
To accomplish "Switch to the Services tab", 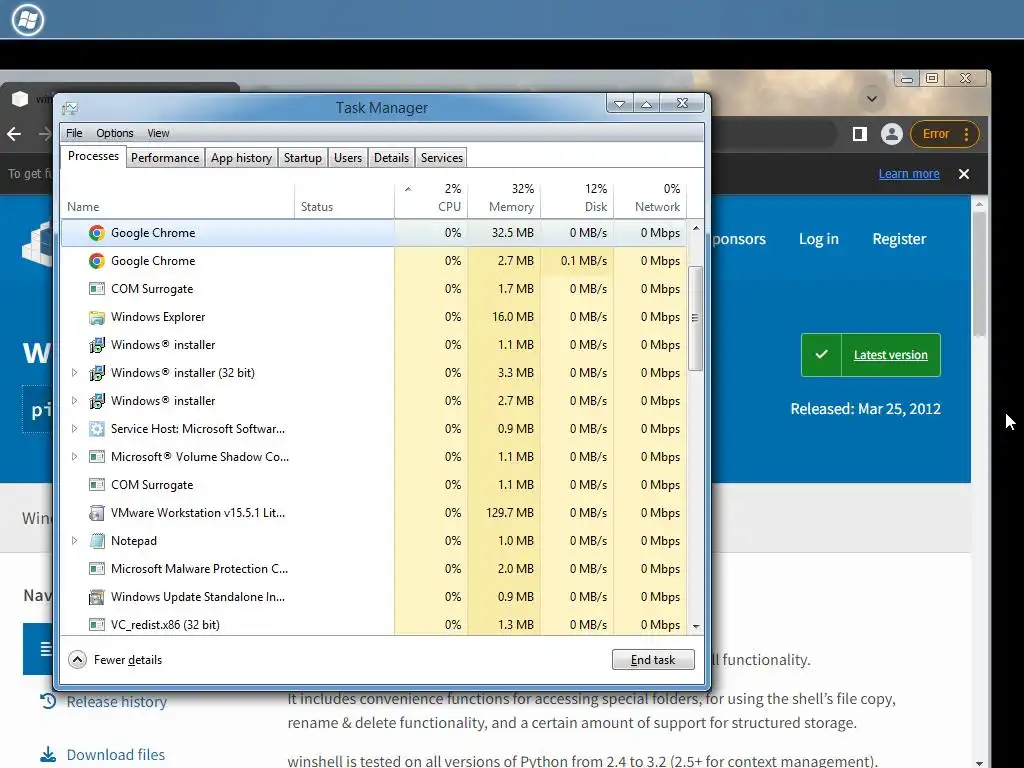I will 441,157.
